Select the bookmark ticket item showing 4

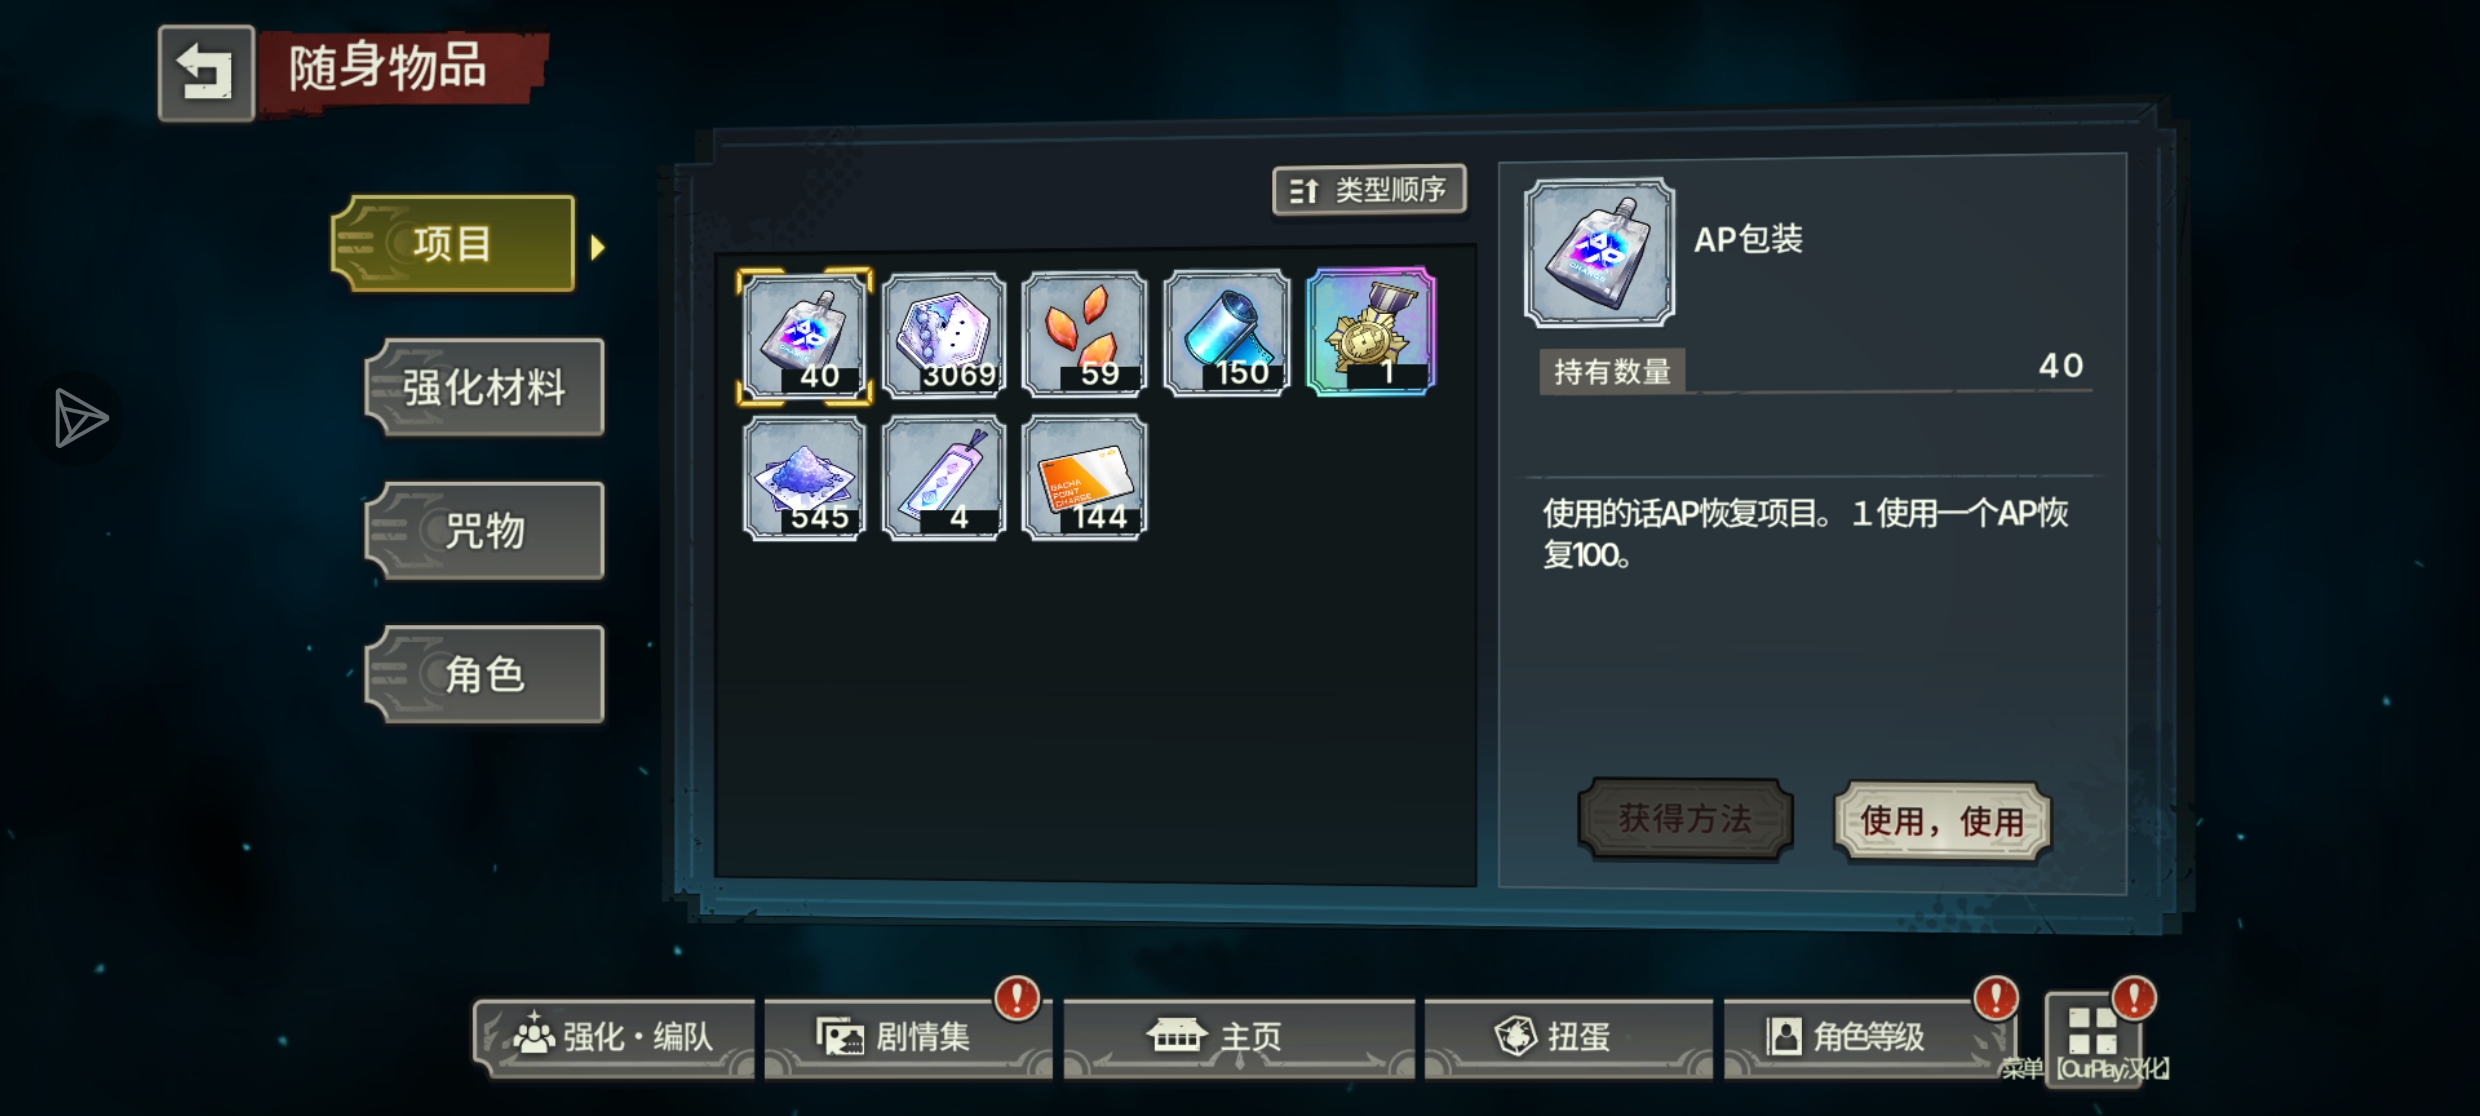tap(945, 479)
